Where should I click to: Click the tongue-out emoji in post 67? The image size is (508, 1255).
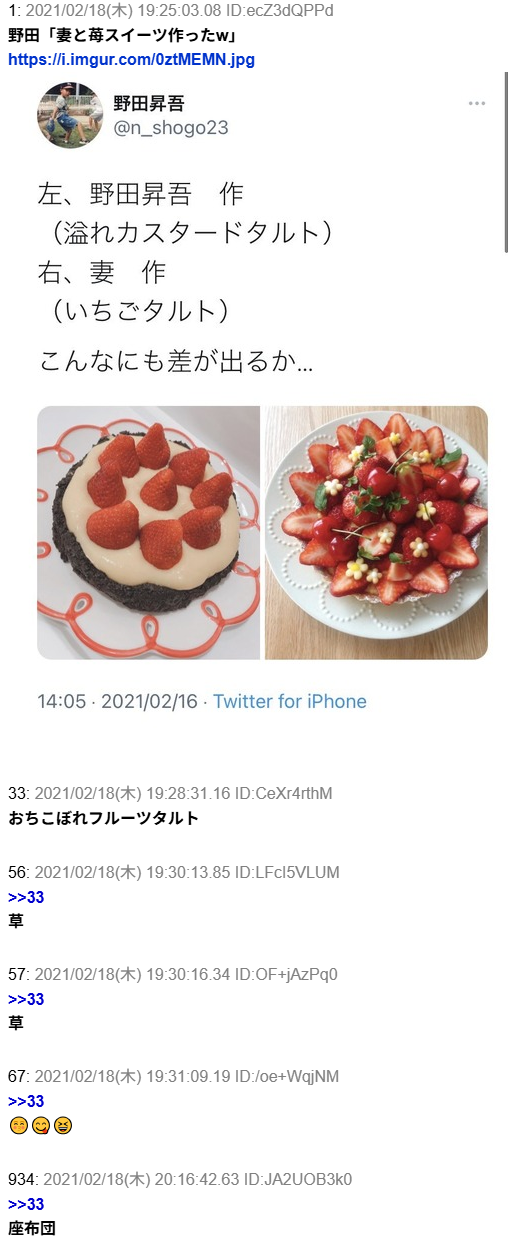[40, 1126]
